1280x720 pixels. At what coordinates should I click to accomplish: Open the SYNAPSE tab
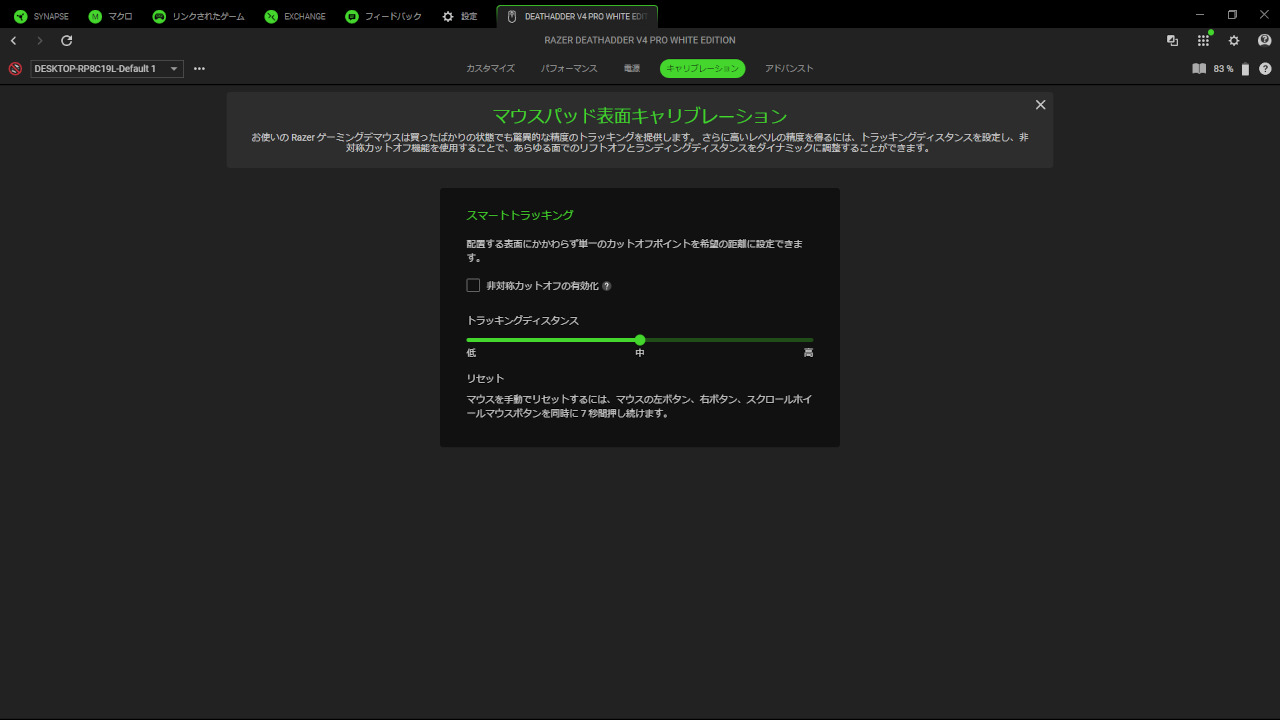(x=41, y=17)
